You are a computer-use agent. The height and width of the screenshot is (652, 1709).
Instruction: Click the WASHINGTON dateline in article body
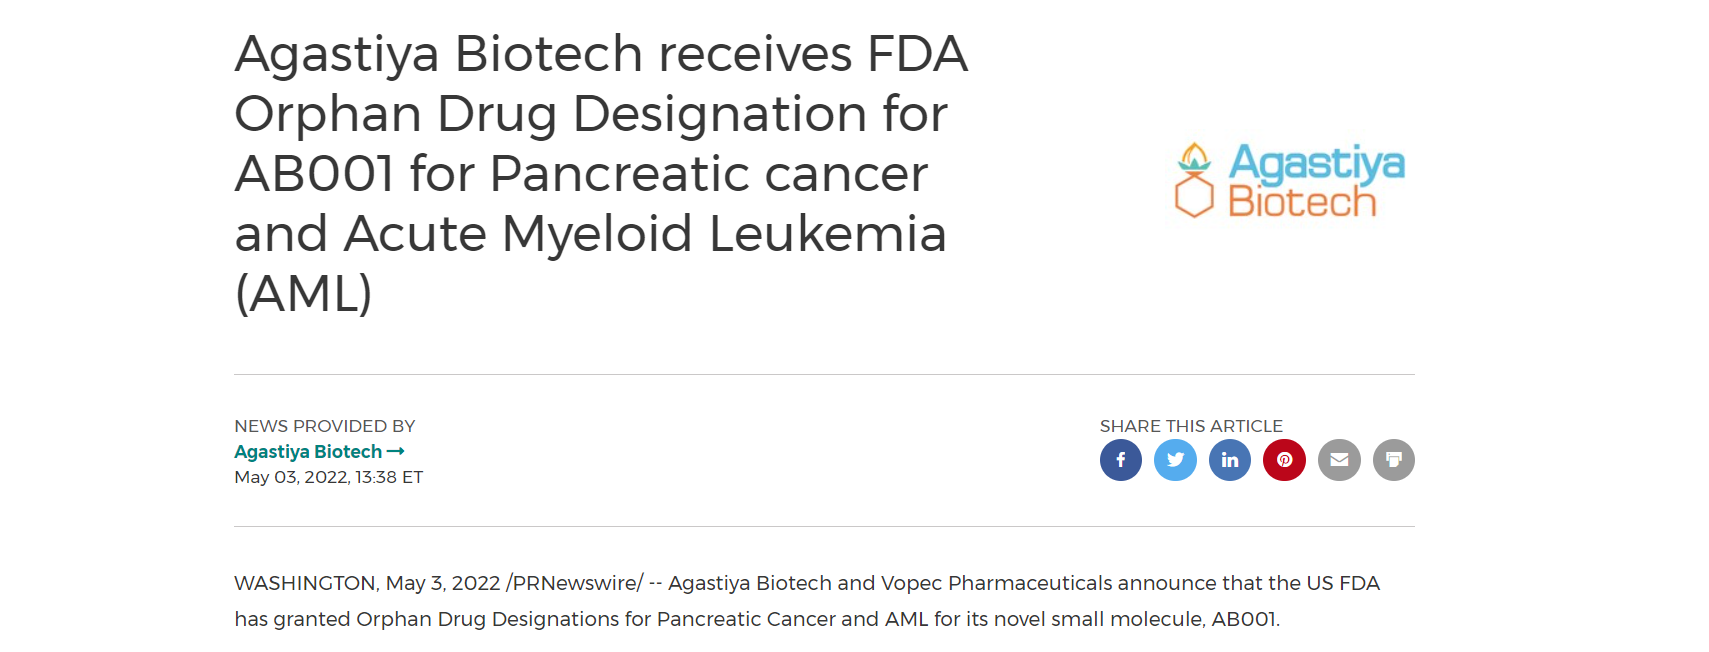pos(305,583)
